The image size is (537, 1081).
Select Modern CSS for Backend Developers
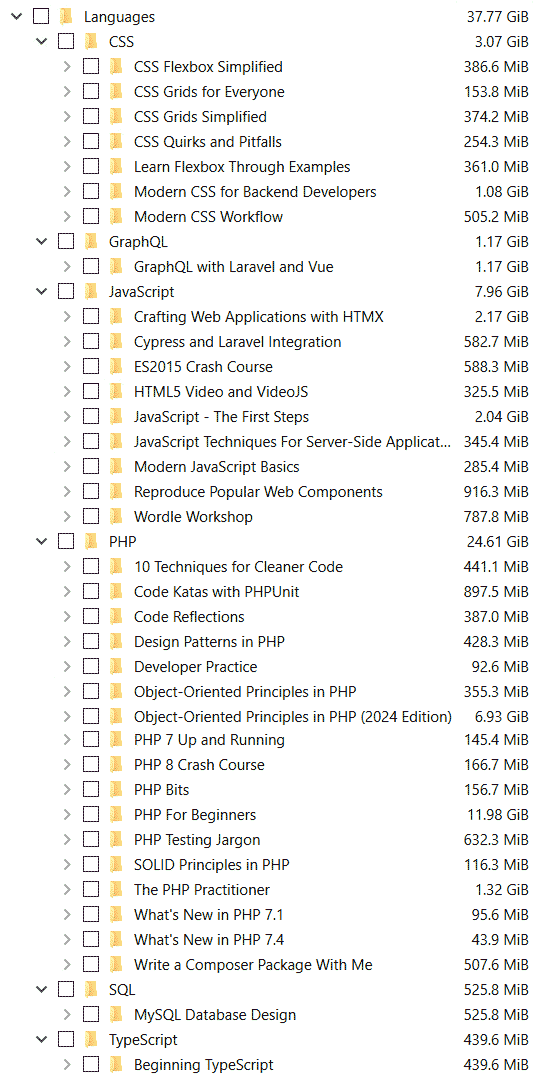[x=255, y=192]
